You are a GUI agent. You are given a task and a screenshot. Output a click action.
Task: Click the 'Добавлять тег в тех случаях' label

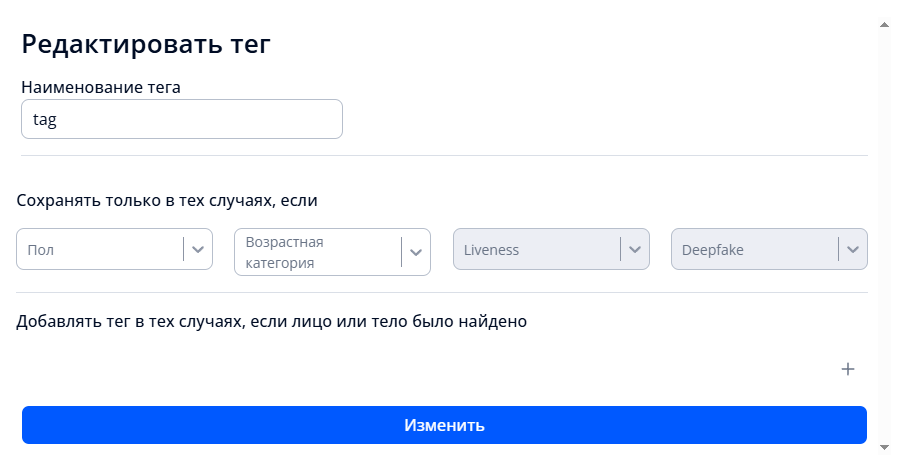271,322
